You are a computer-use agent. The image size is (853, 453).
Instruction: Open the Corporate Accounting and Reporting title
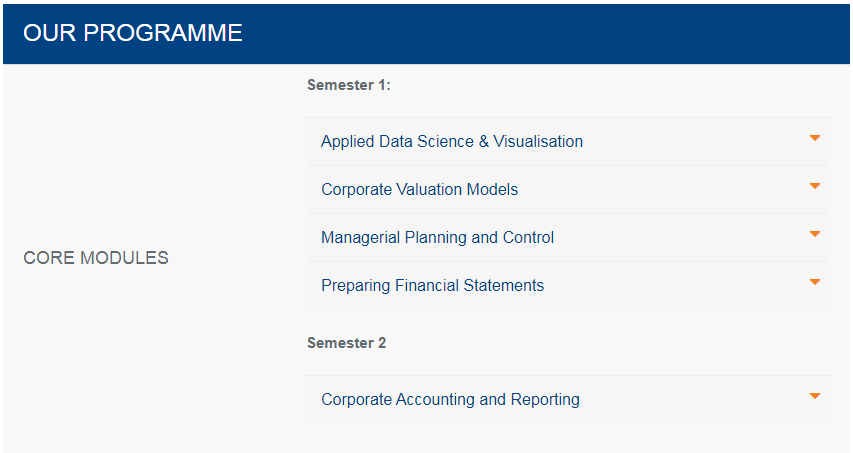coord(450,400)
